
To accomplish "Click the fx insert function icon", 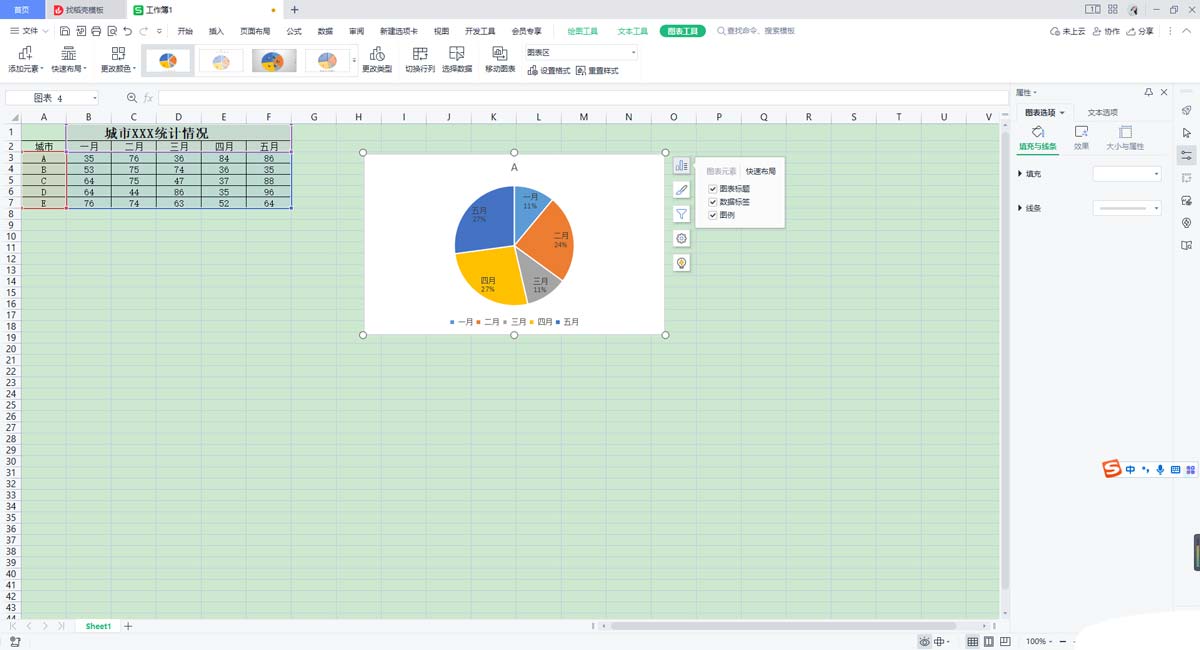I will pyautogui.click(x=149, y=98).
